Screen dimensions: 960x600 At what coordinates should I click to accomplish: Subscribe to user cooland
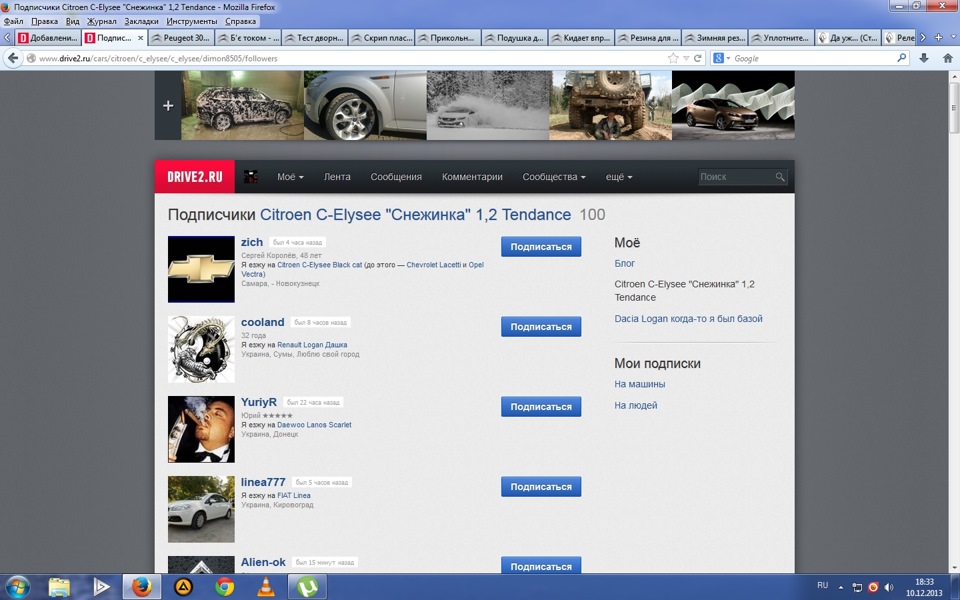541,326
